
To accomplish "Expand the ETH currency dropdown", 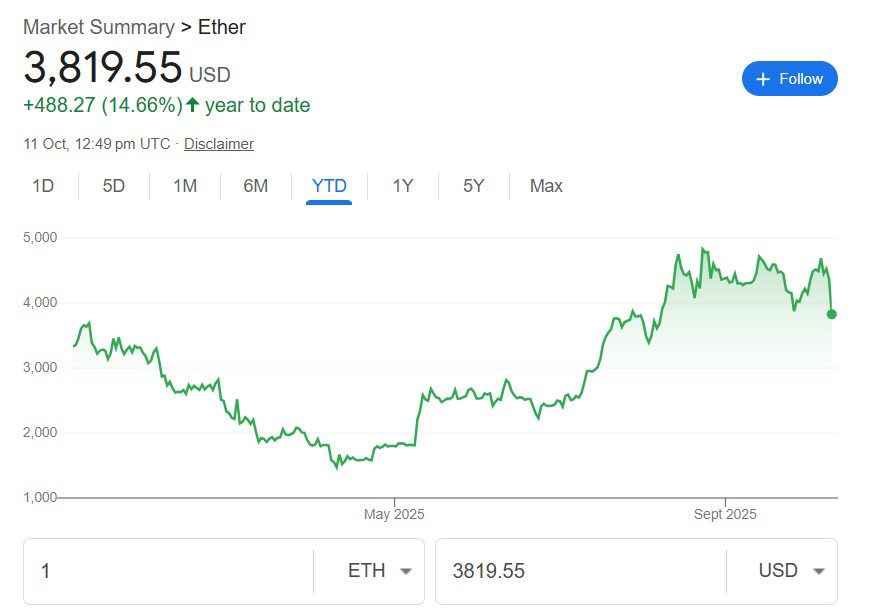I will 380,571.
